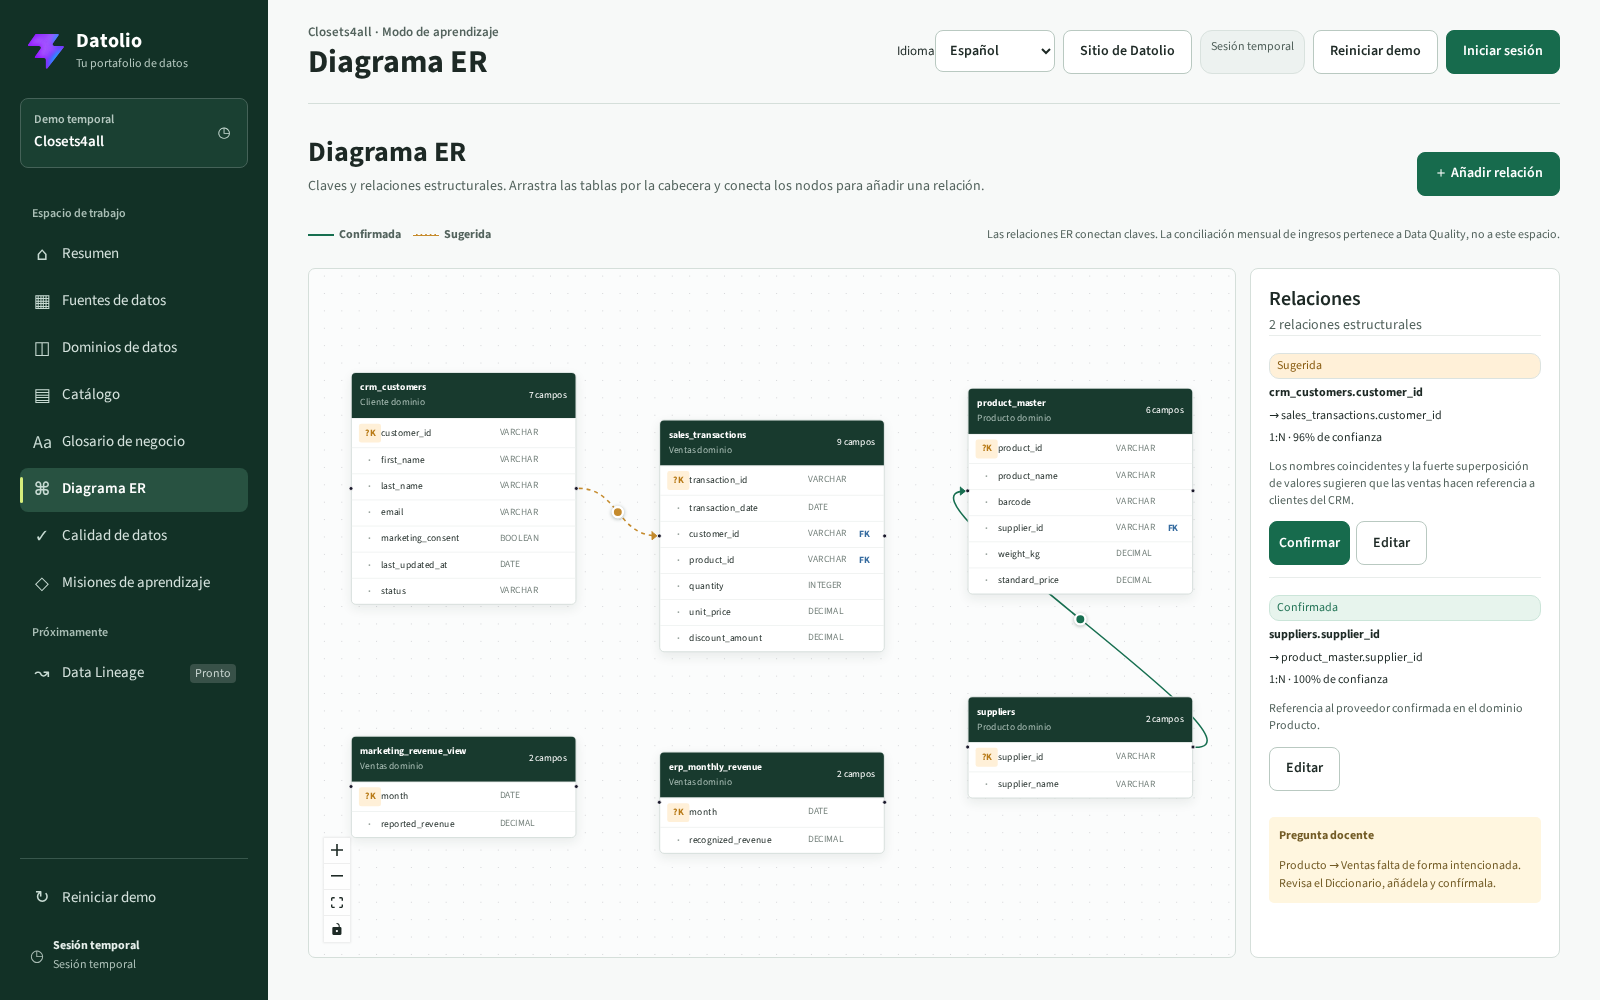Fit diagram to view
This screenshot has width=1600, height=1000.
[x=337, y=902]
